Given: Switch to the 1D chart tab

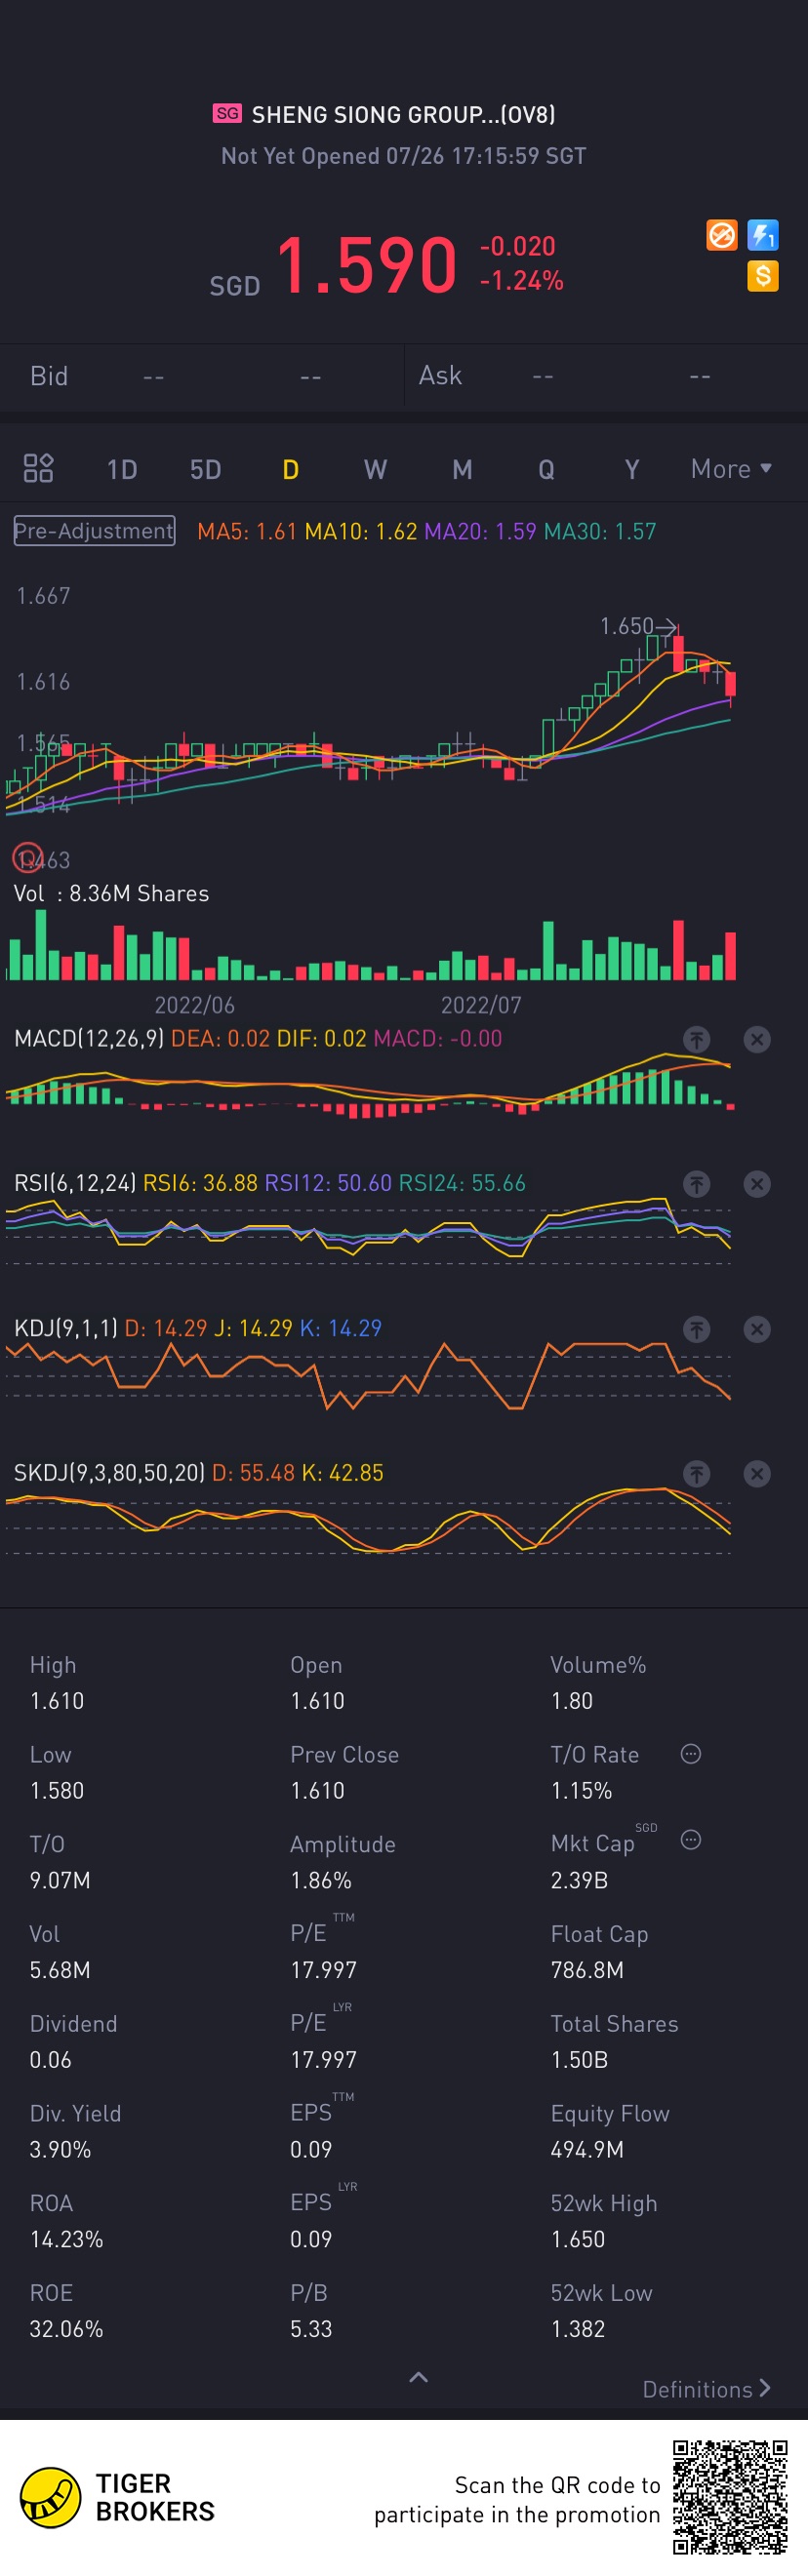Looking at the screenshot, I should 122,469.
